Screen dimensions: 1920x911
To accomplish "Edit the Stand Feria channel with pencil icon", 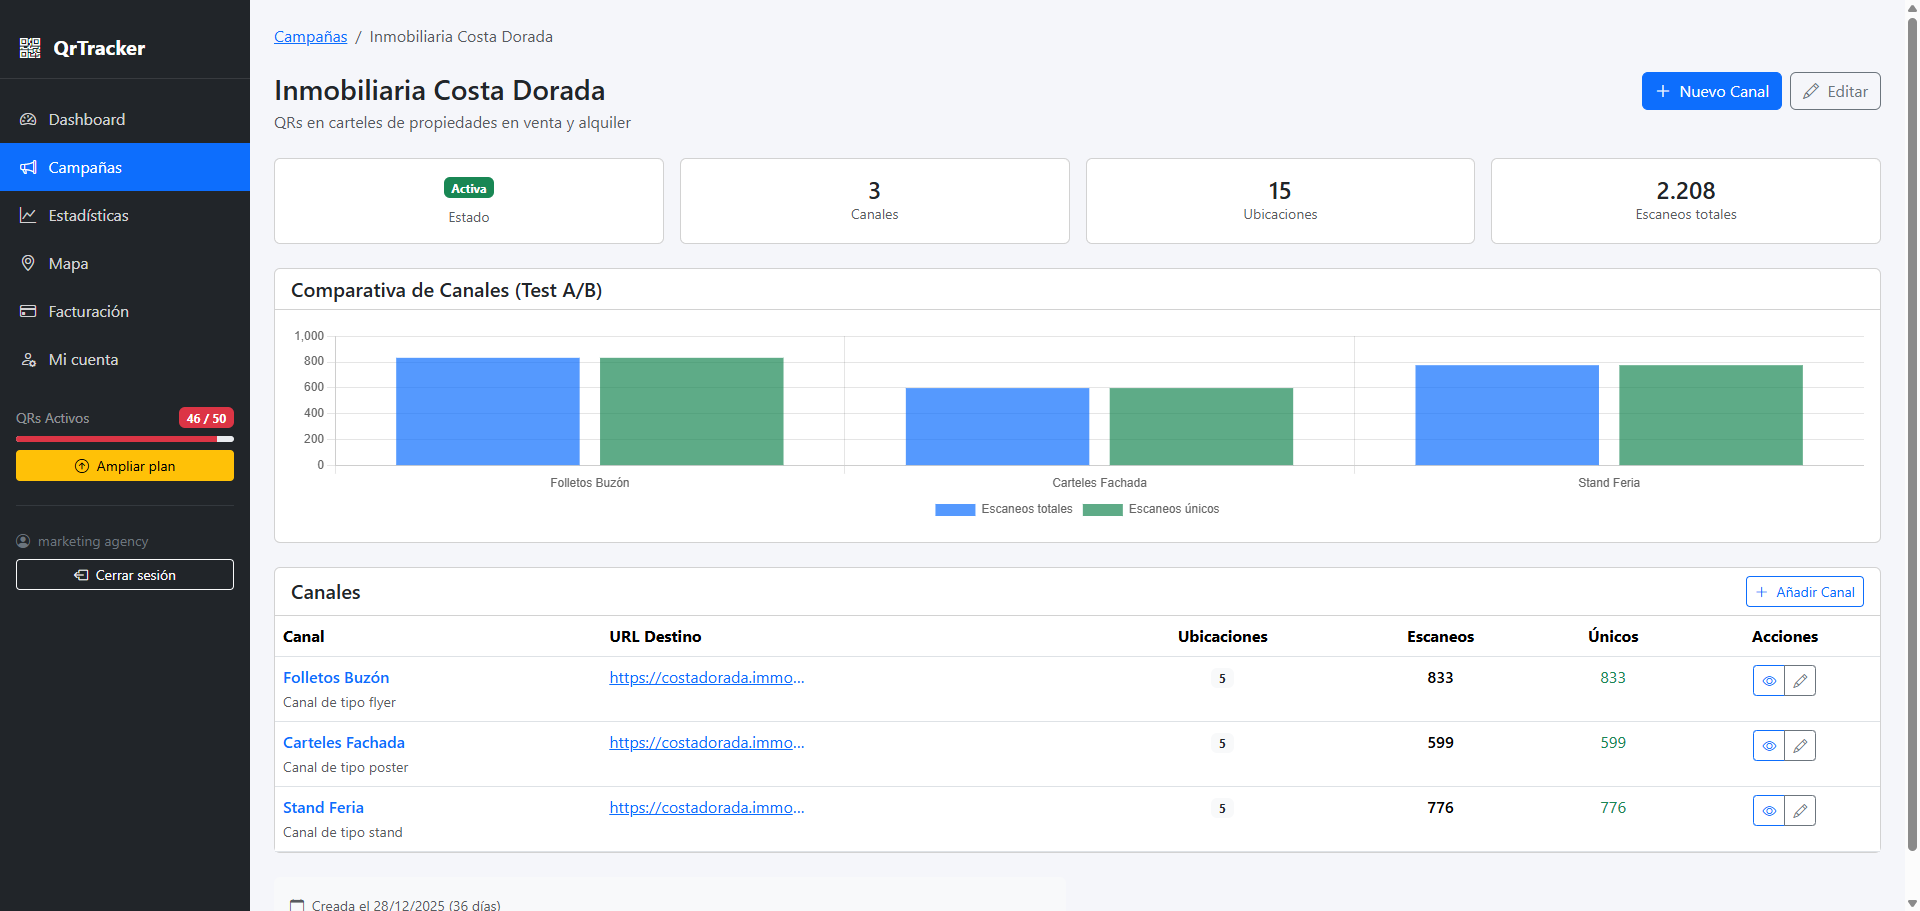I will point(1800,811).
